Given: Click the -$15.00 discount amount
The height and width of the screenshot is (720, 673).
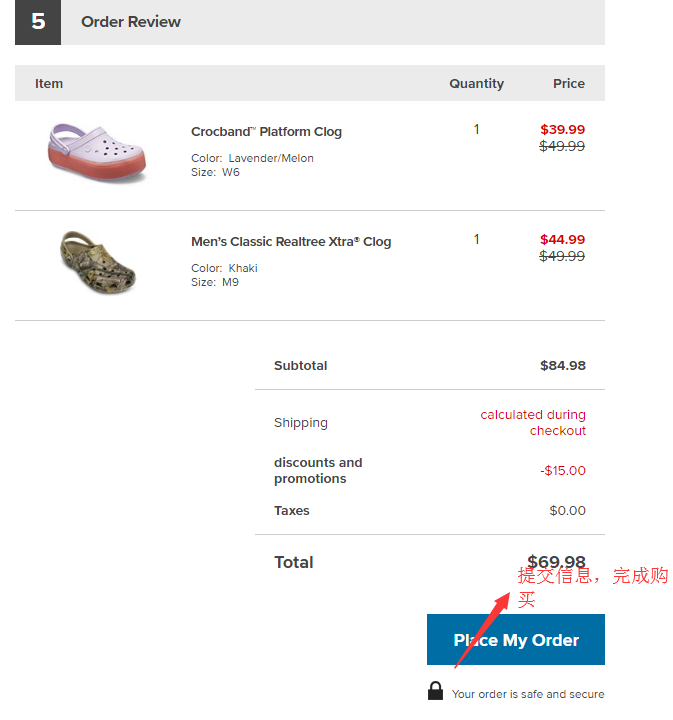Looking at the screenshot, I should (x=562, y=471).
